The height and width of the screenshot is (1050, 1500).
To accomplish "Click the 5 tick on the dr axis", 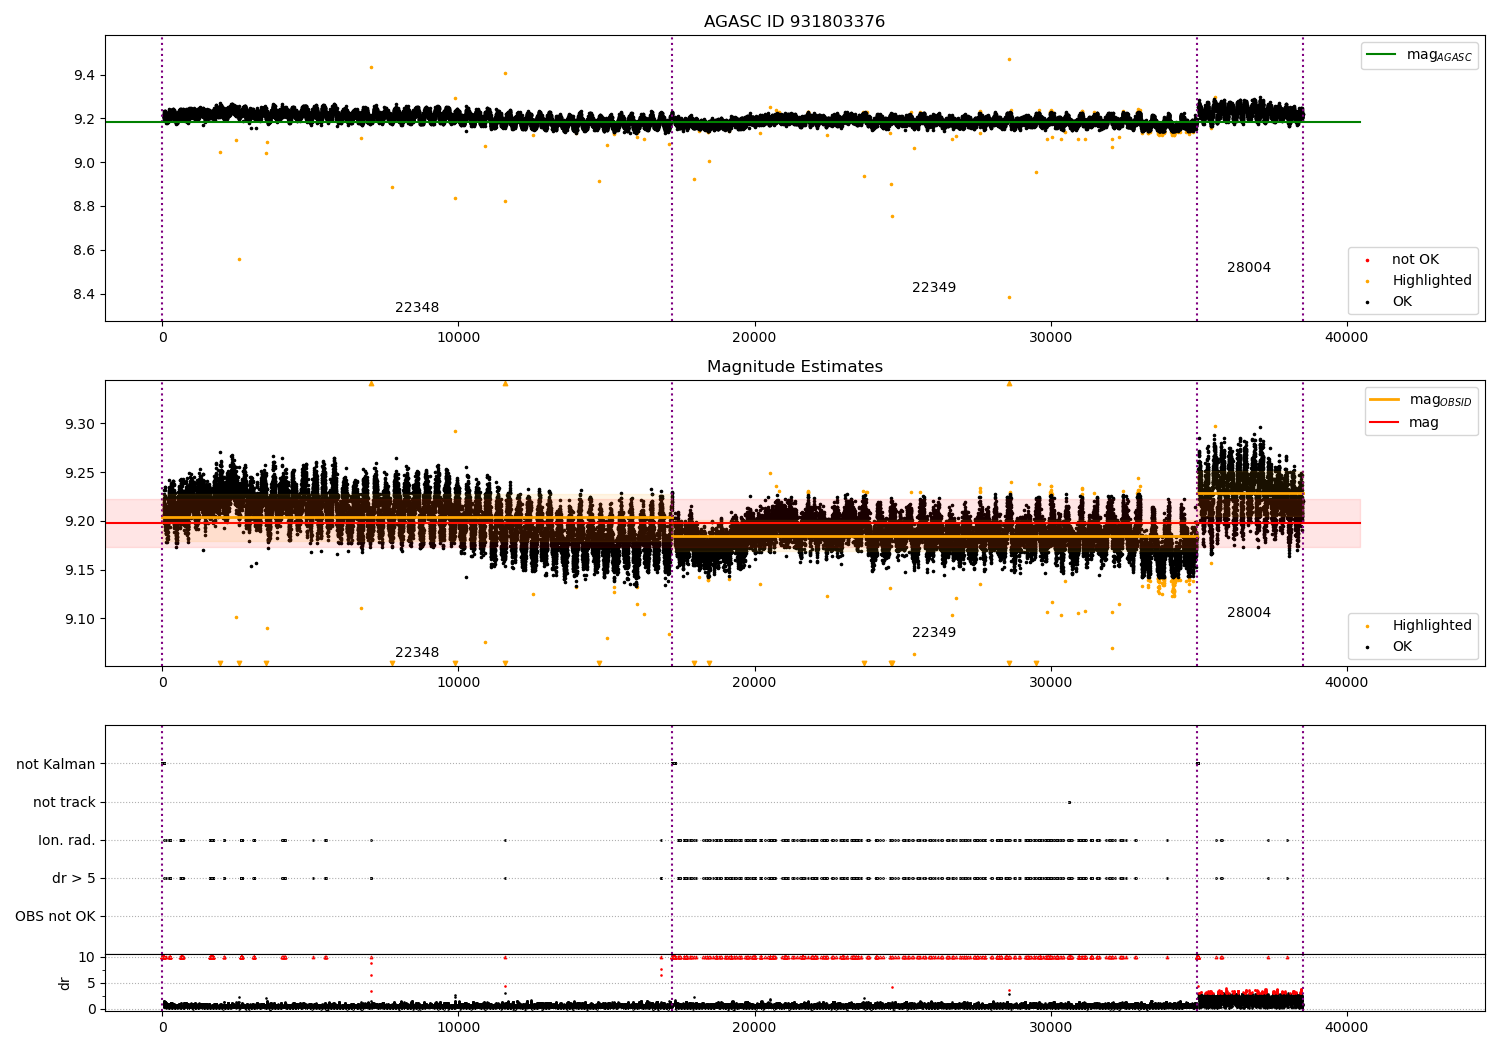I will pyautogui.click(x=91, y=984).
